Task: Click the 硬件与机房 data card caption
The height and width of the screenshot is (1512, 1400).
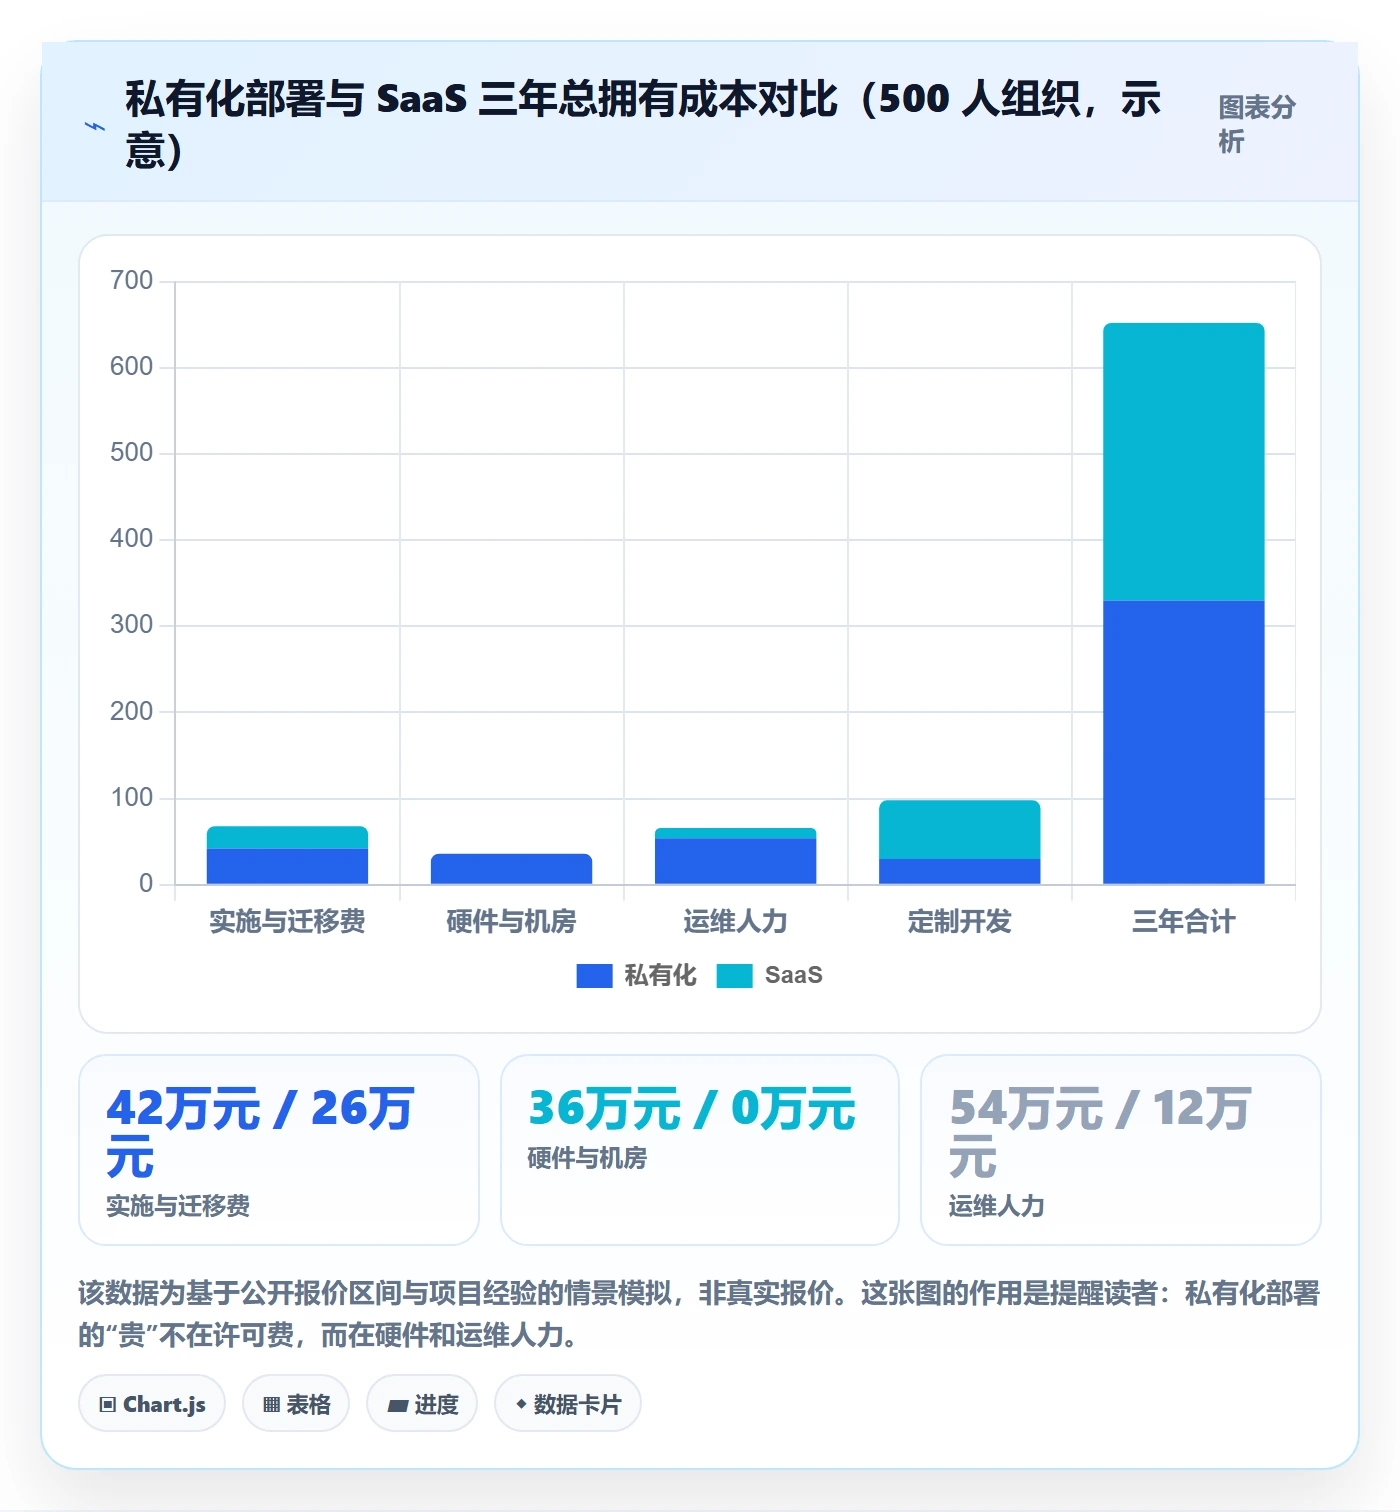Action: coord(587,1158)
